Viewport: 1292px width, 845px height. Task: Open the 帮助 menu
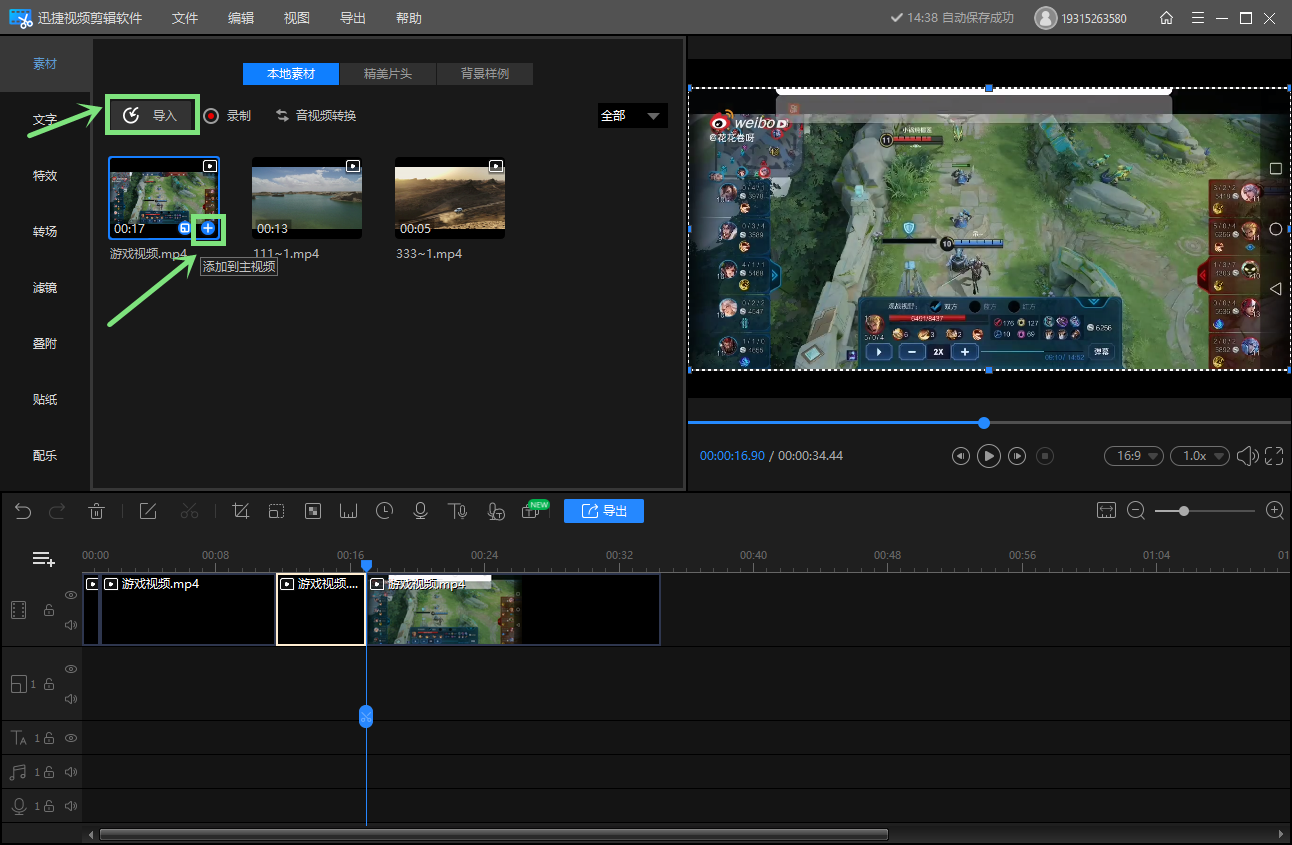409,18
